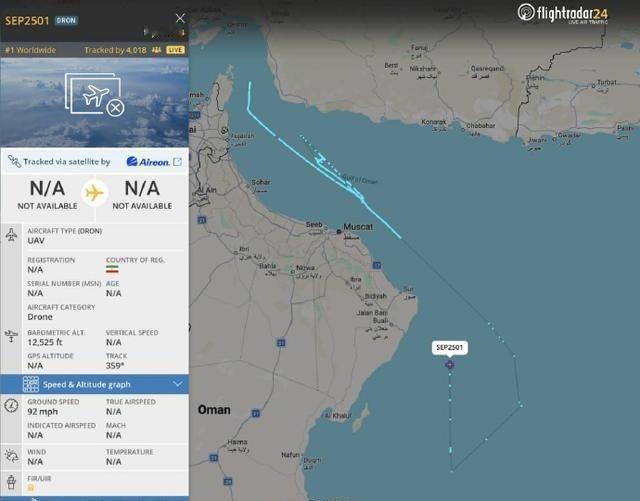Close the SEP2501 flight details panel

pyautogui.click(x=180, y=18)
